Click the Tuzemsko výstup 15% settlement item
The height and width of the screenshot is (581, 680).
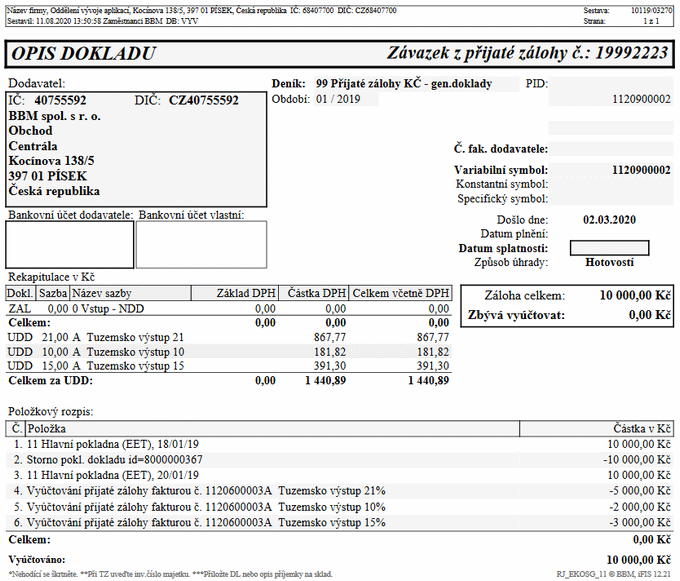point(206,522)
